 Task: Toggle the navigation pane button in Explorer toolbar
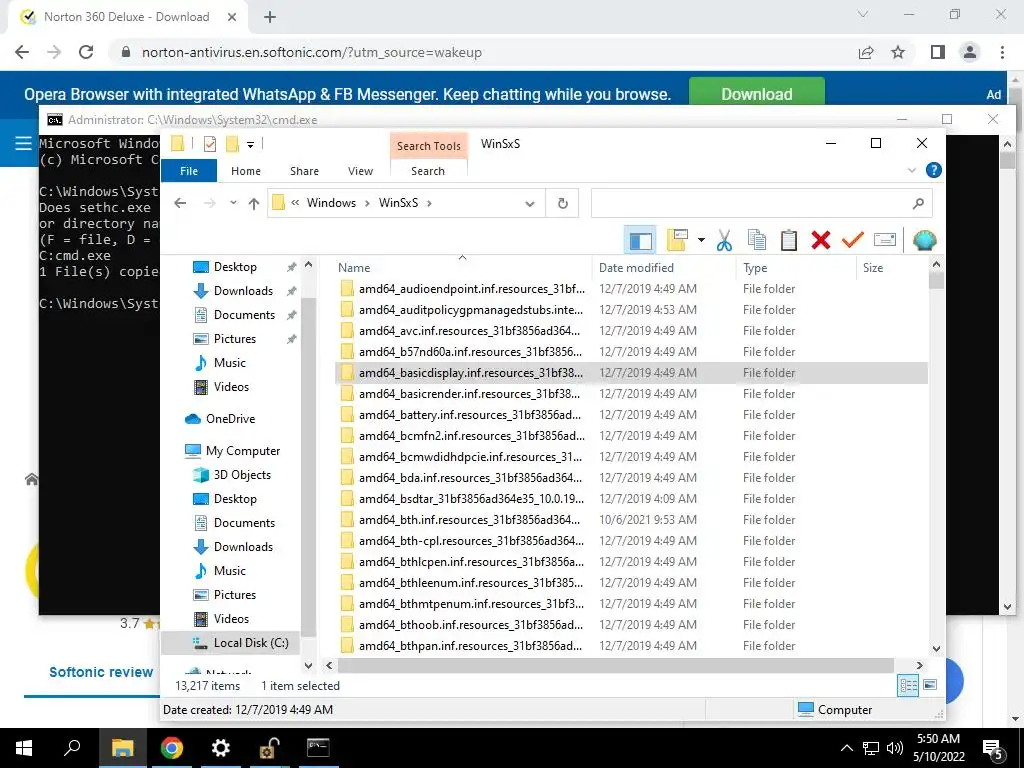(x=640, y=240)
